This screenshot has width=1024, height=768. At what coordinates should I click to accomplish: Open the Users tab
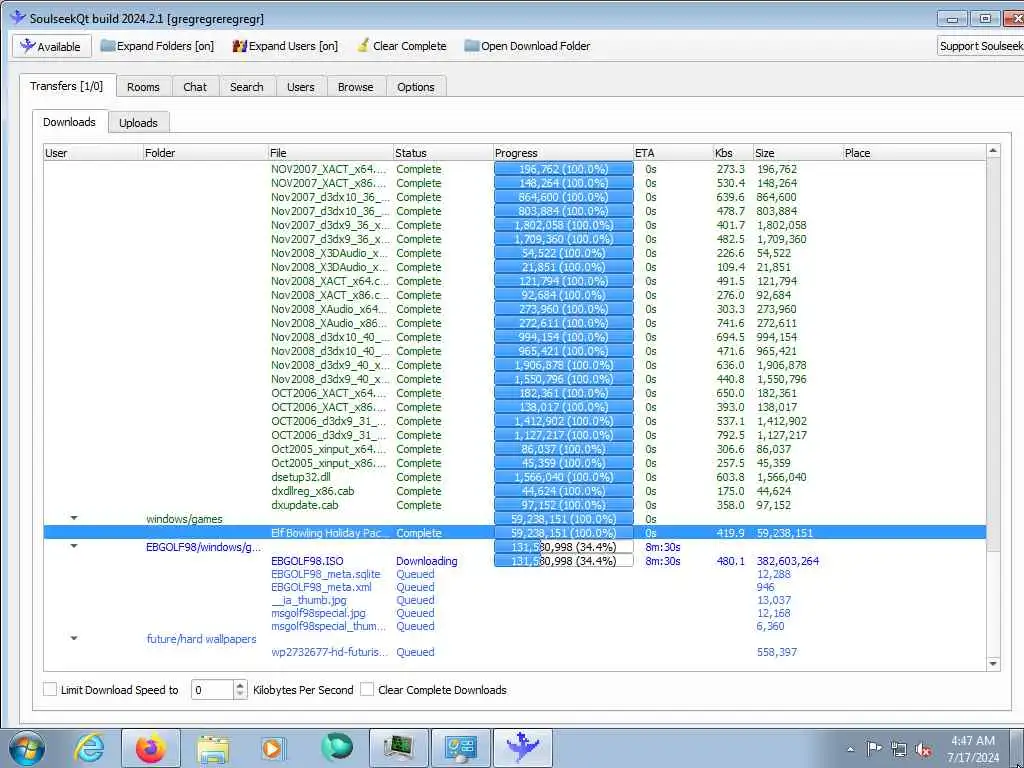pos(301,87)
